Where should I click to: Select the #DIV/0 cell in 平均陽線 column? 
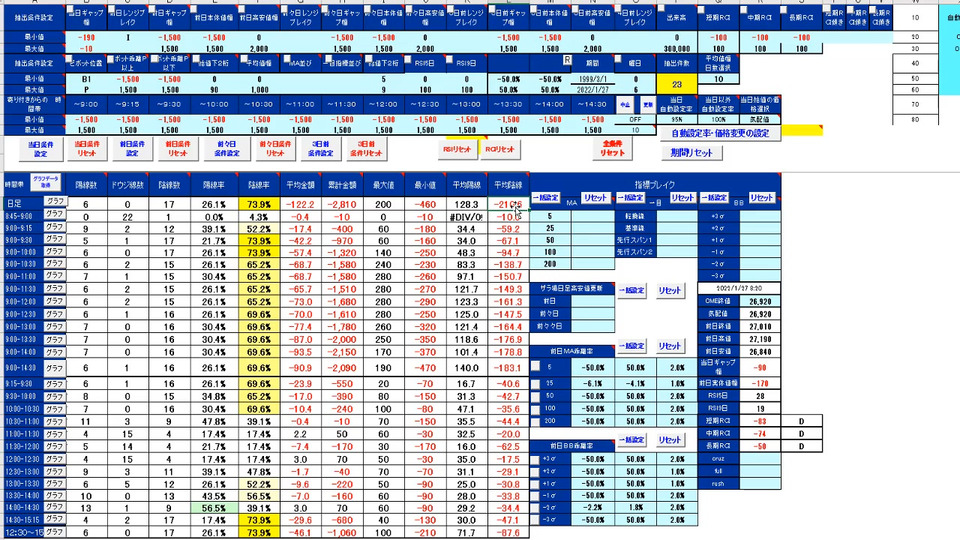(x=467, y=217)
